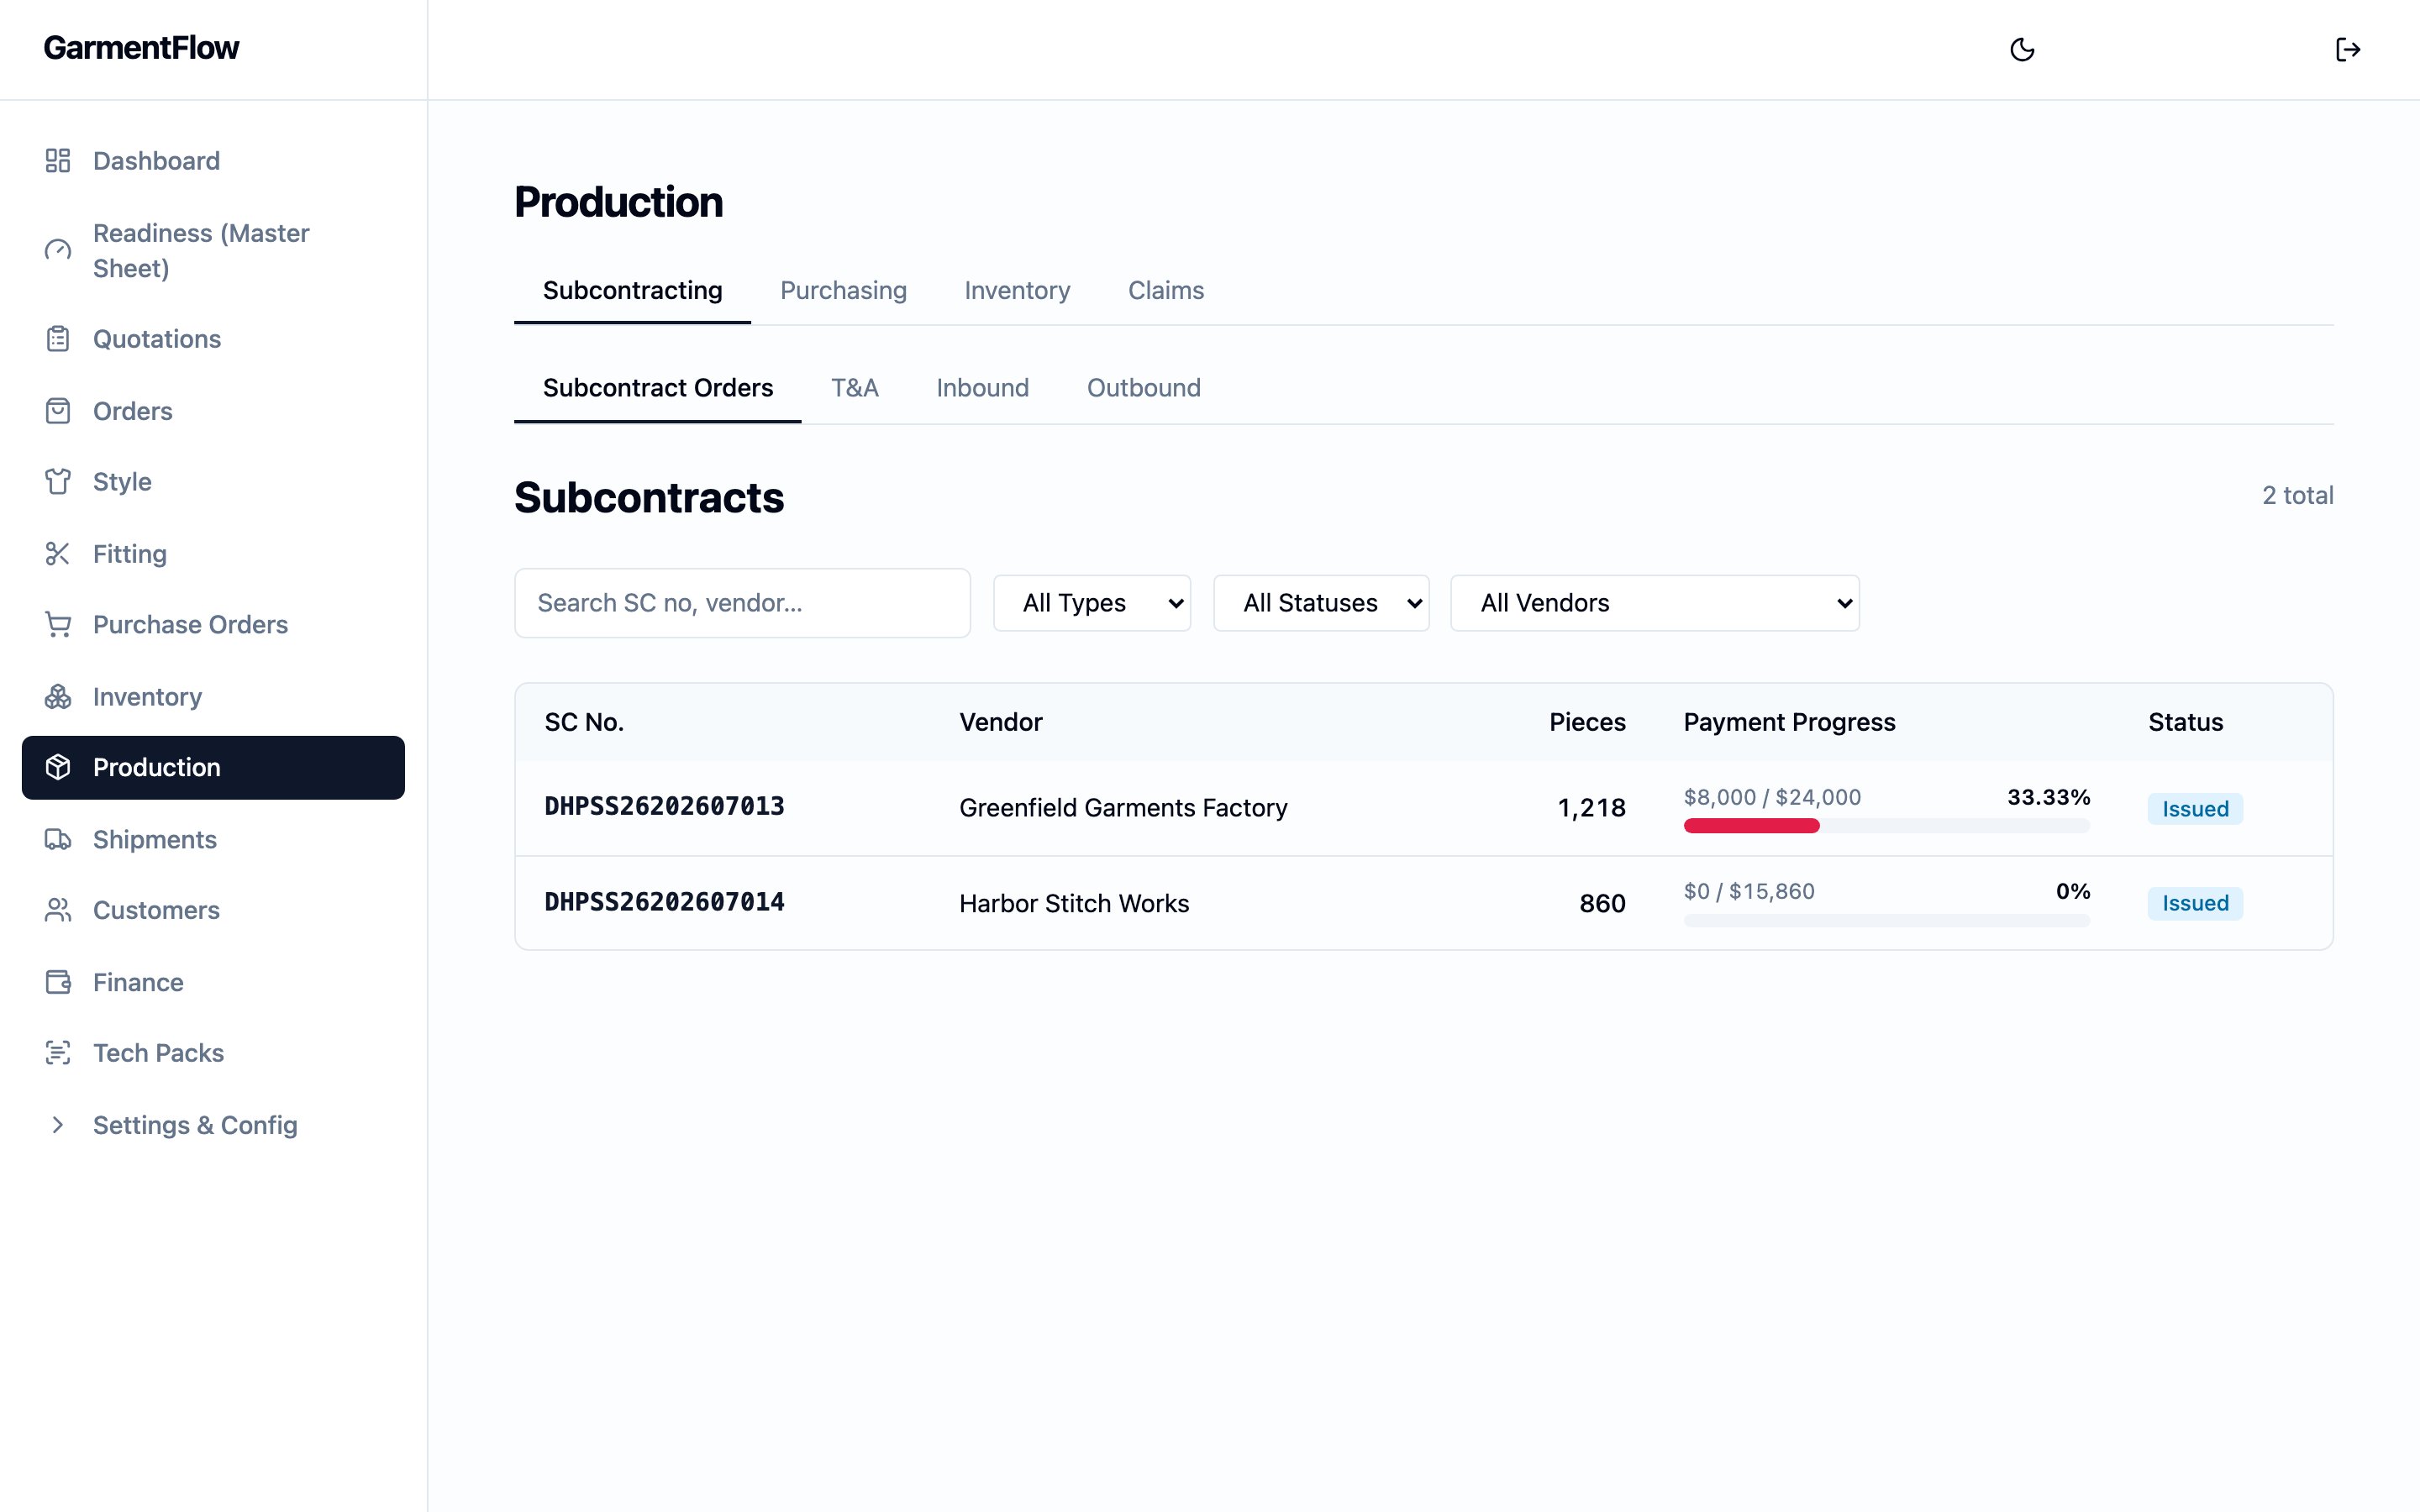Click the Quotations clipboard icon

click(x=58, y=339)
